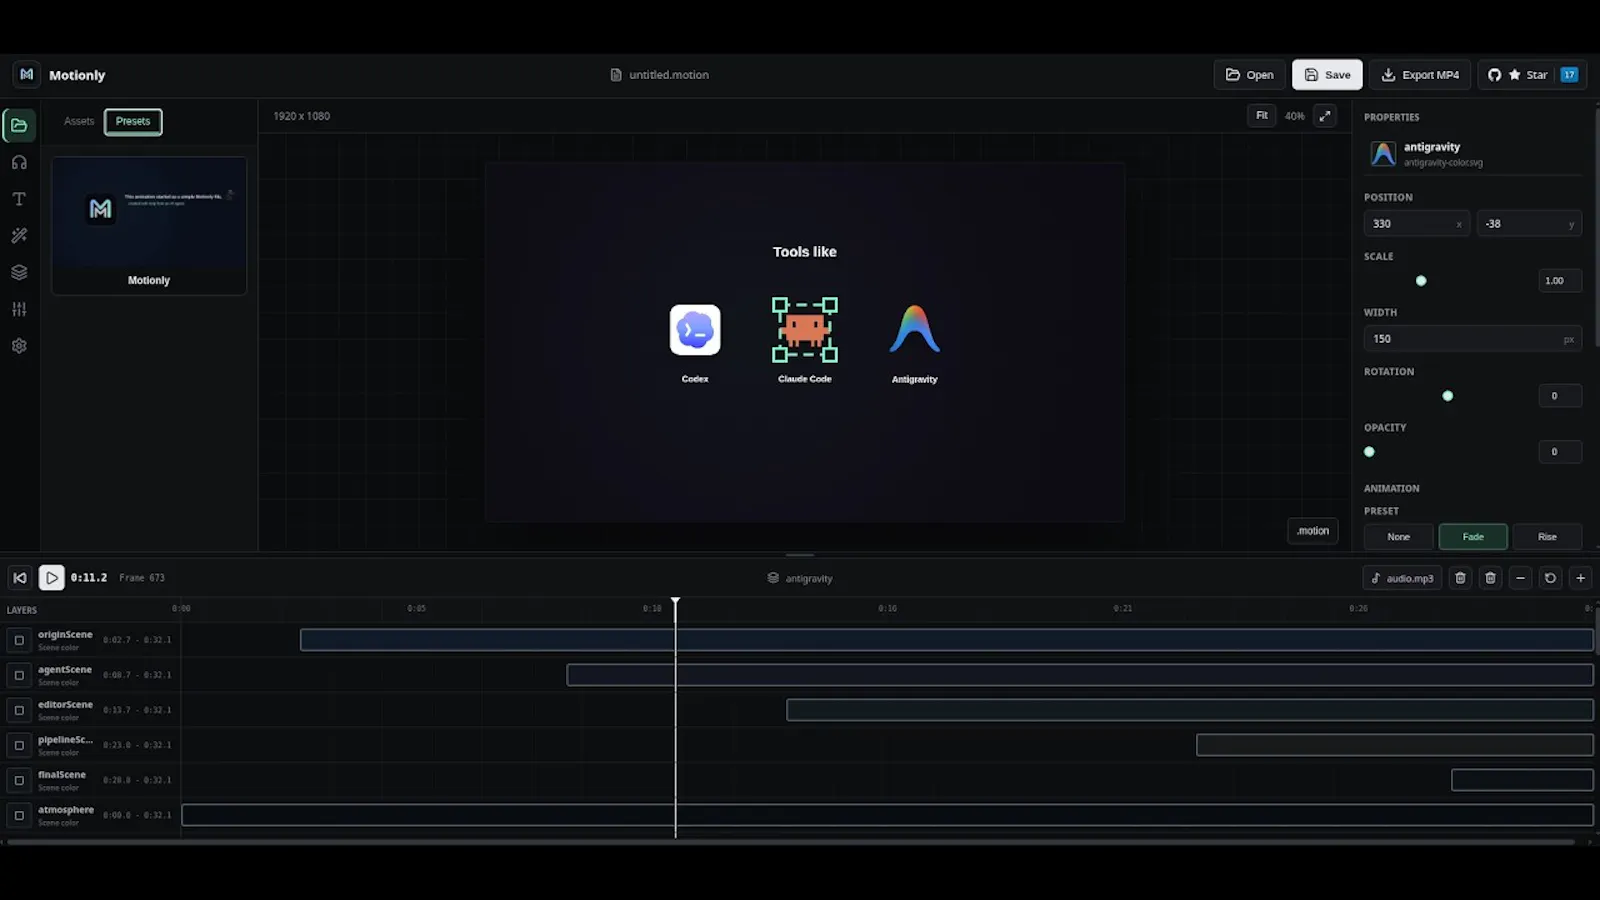Click the 17 star count badge
The height and width of the screenshot is (900, 1600).
click(1569, 75)
